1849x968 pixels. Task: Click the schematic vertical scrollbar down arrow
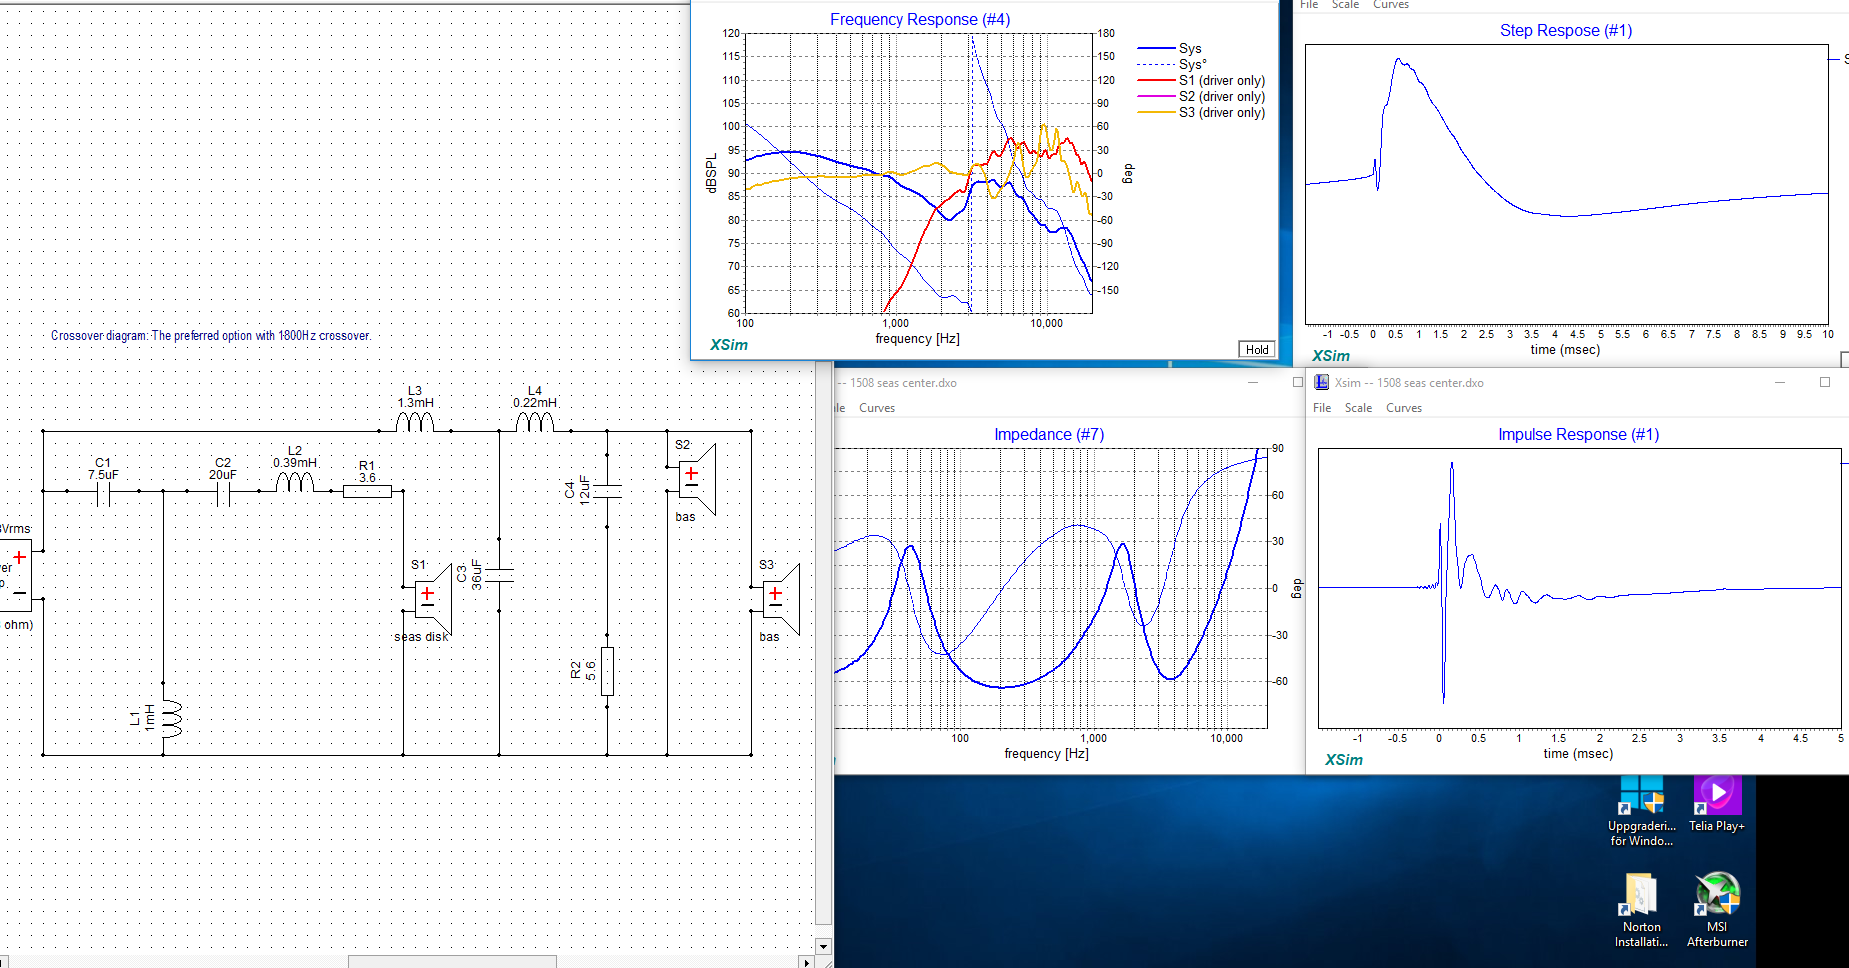pos(823,946)
